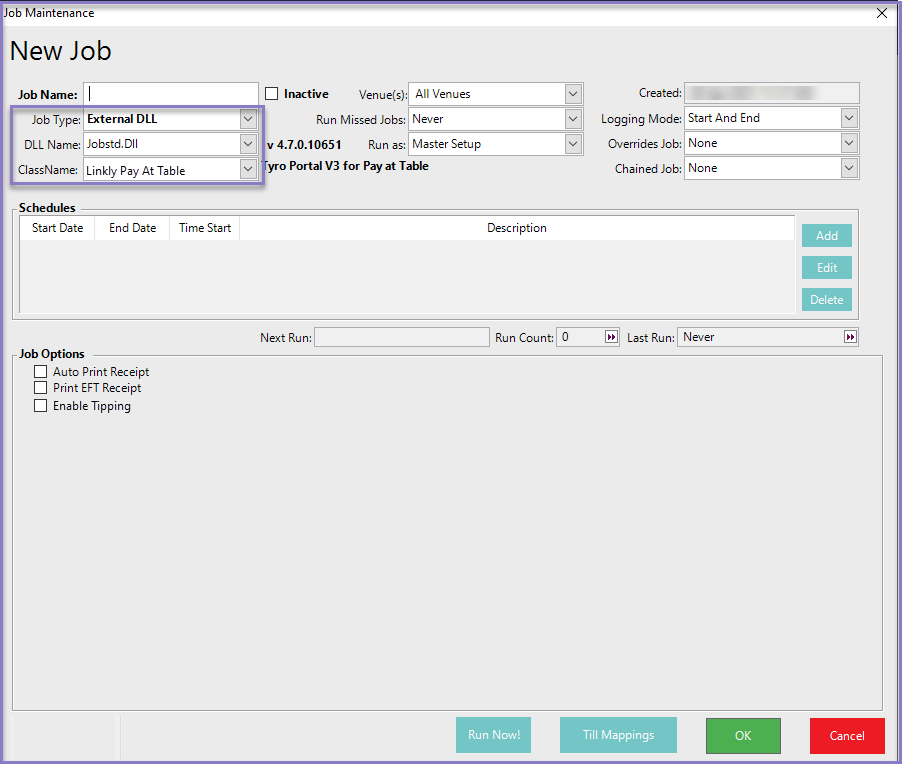Click the Last Run arrow icon
The height and width of the screenshot is (764, 902).
pyautogui.click(x=850, y=337)
